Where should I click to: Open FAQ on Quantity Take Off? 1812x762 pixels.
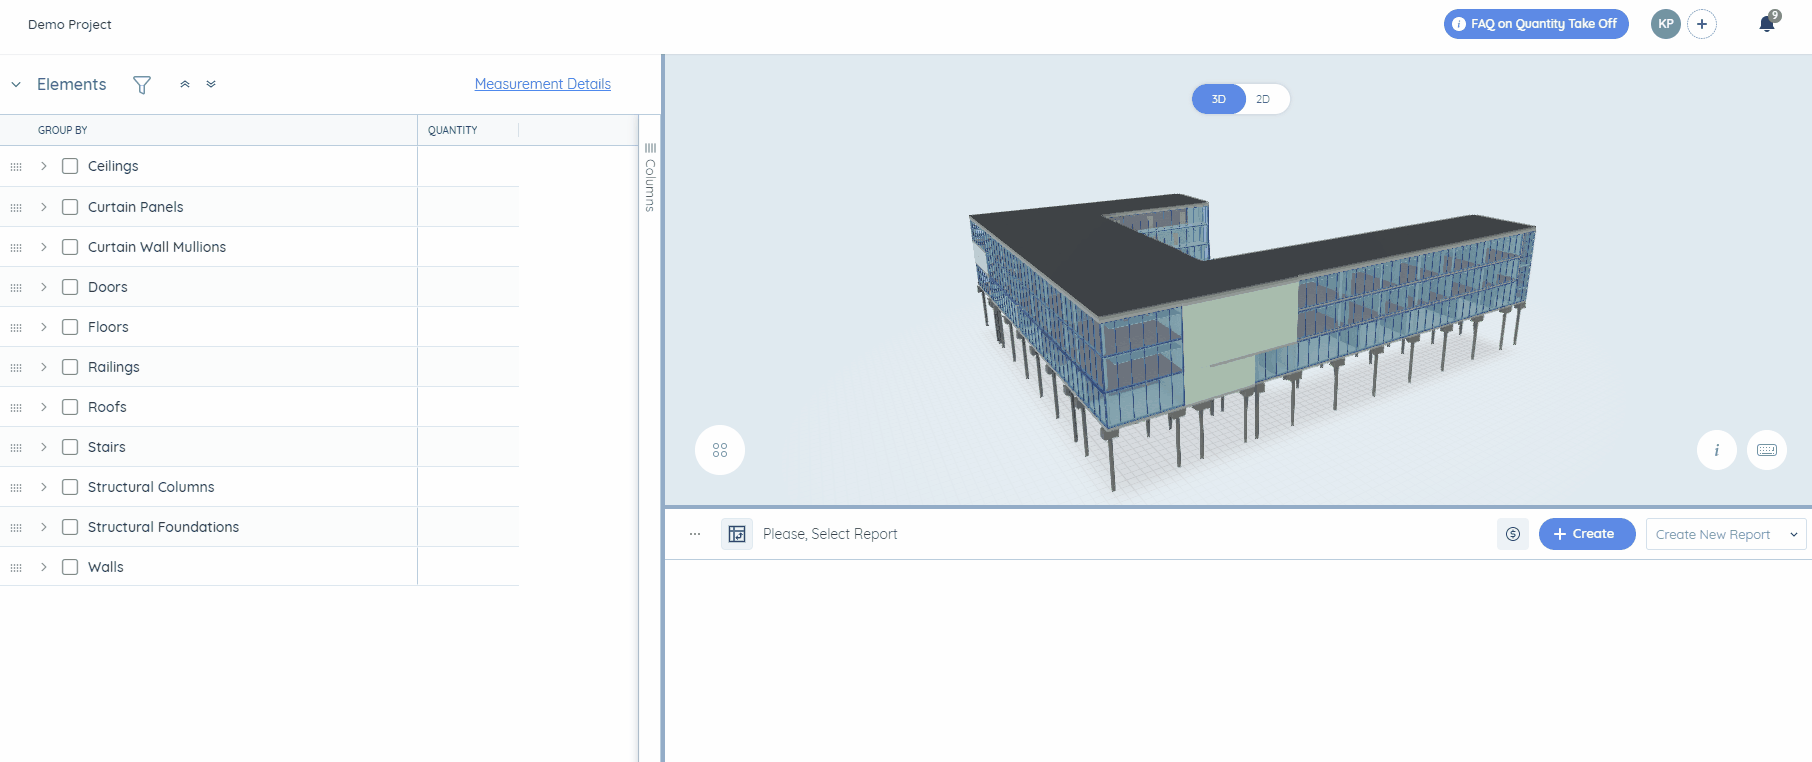click(x=1536, y=24)
